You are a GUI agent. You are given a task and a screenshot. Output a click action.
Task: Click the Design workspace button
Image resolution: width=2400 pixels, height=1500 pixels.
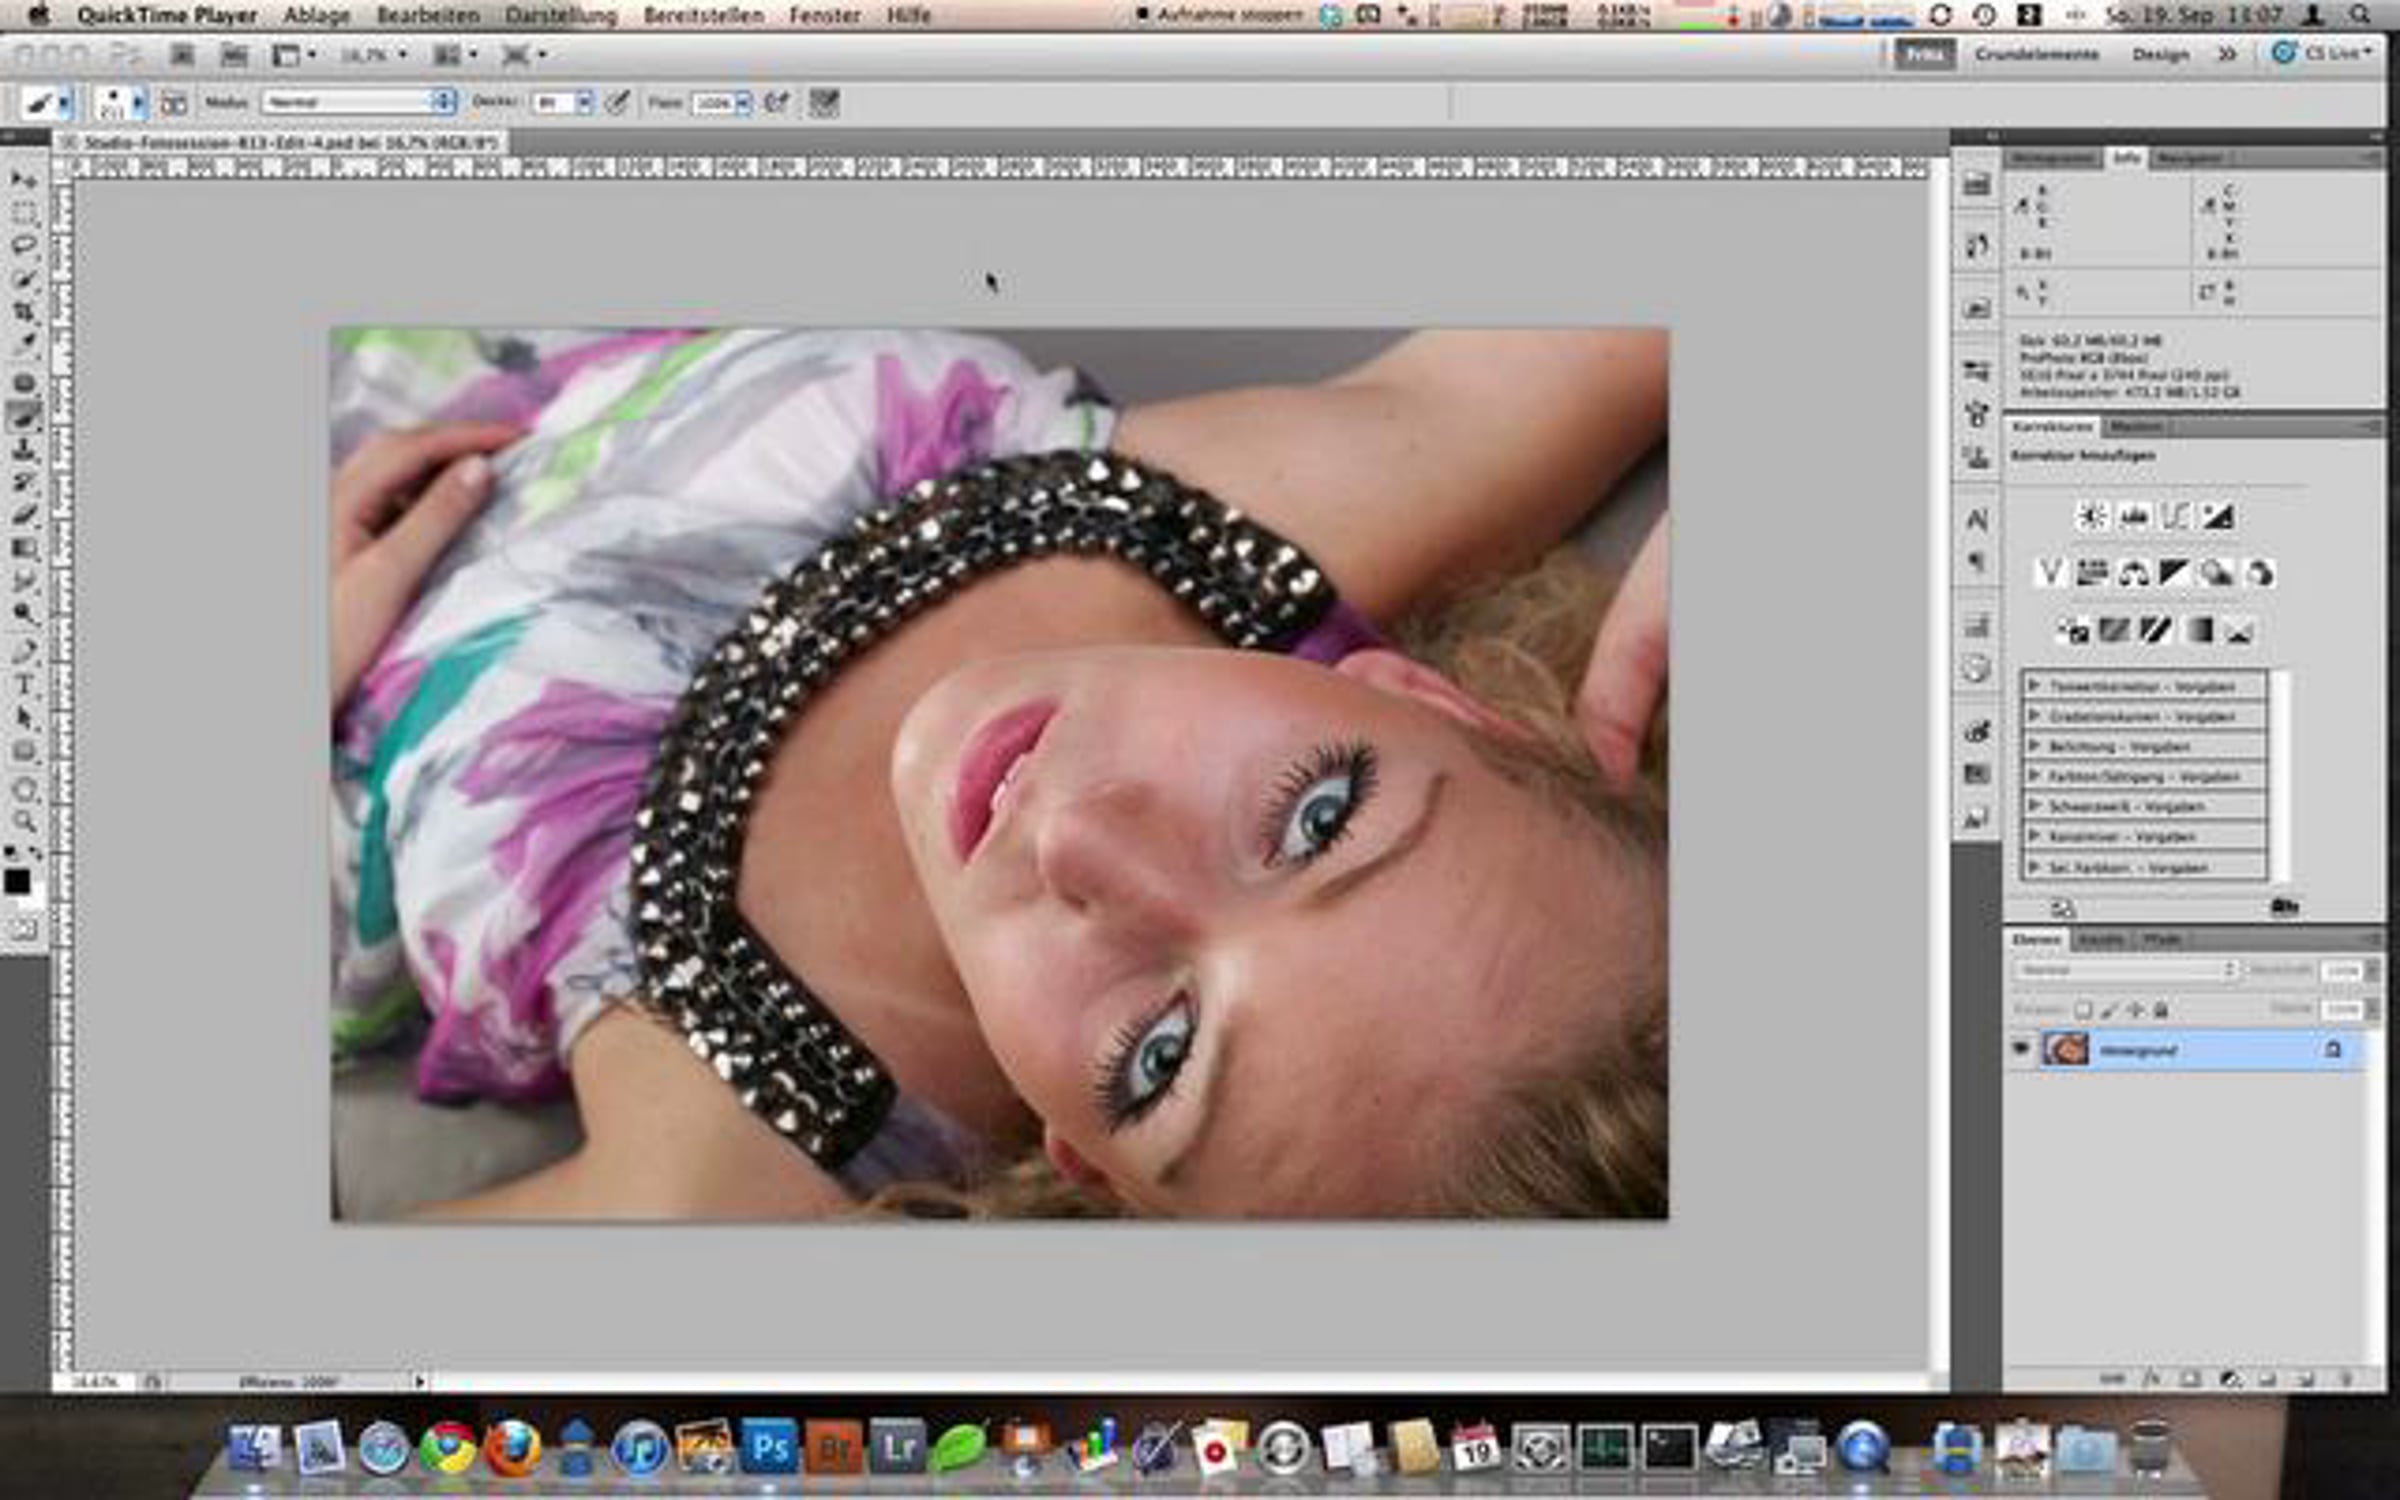2160,54
